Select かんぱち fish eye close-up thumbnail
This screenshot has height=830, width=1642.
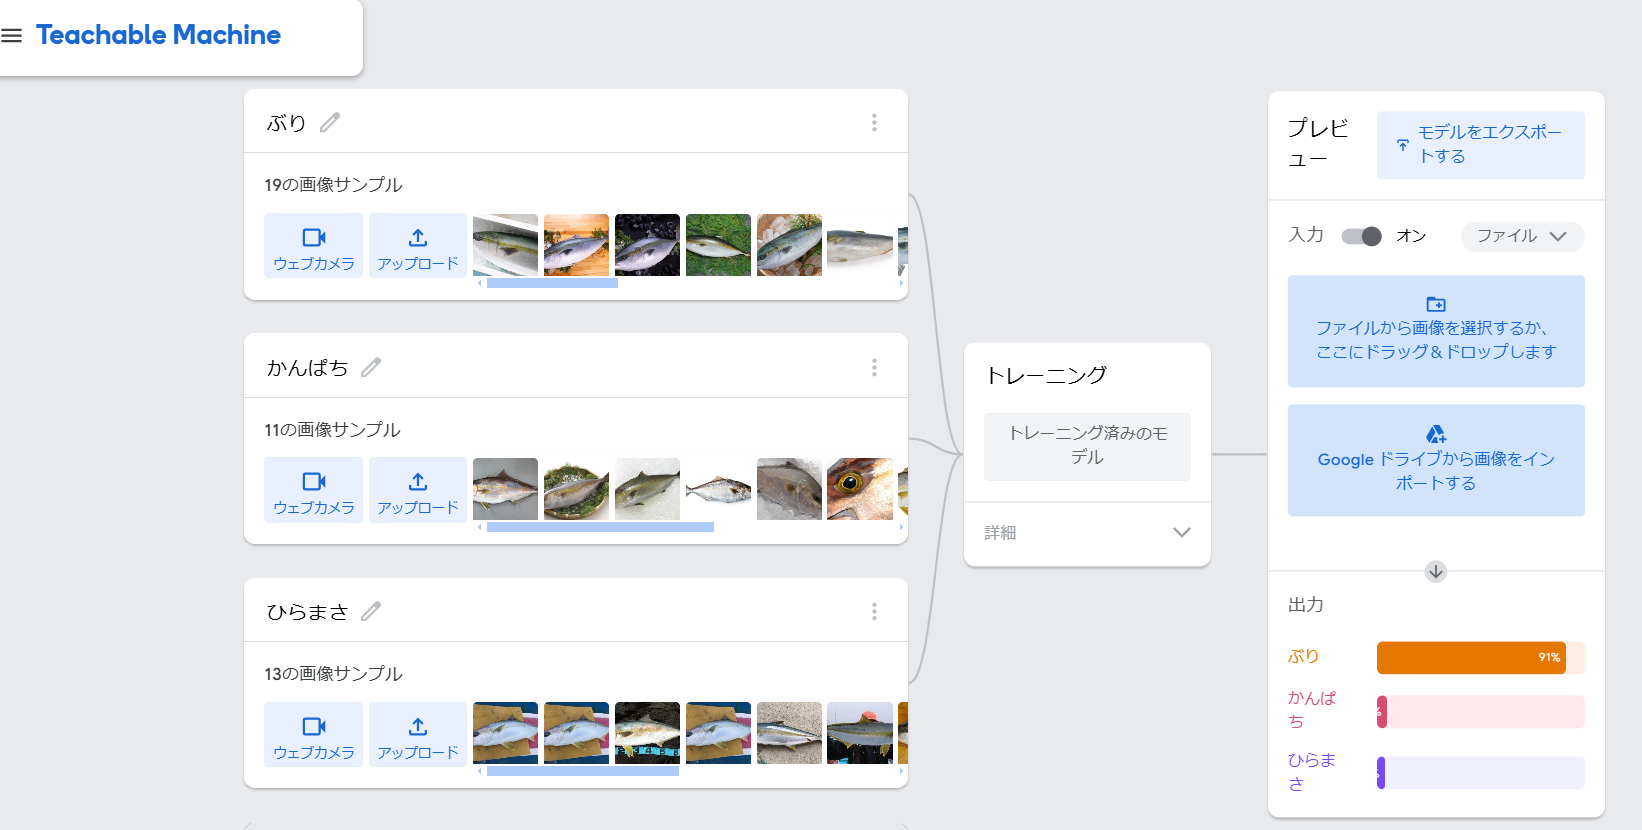coord(860,489)
